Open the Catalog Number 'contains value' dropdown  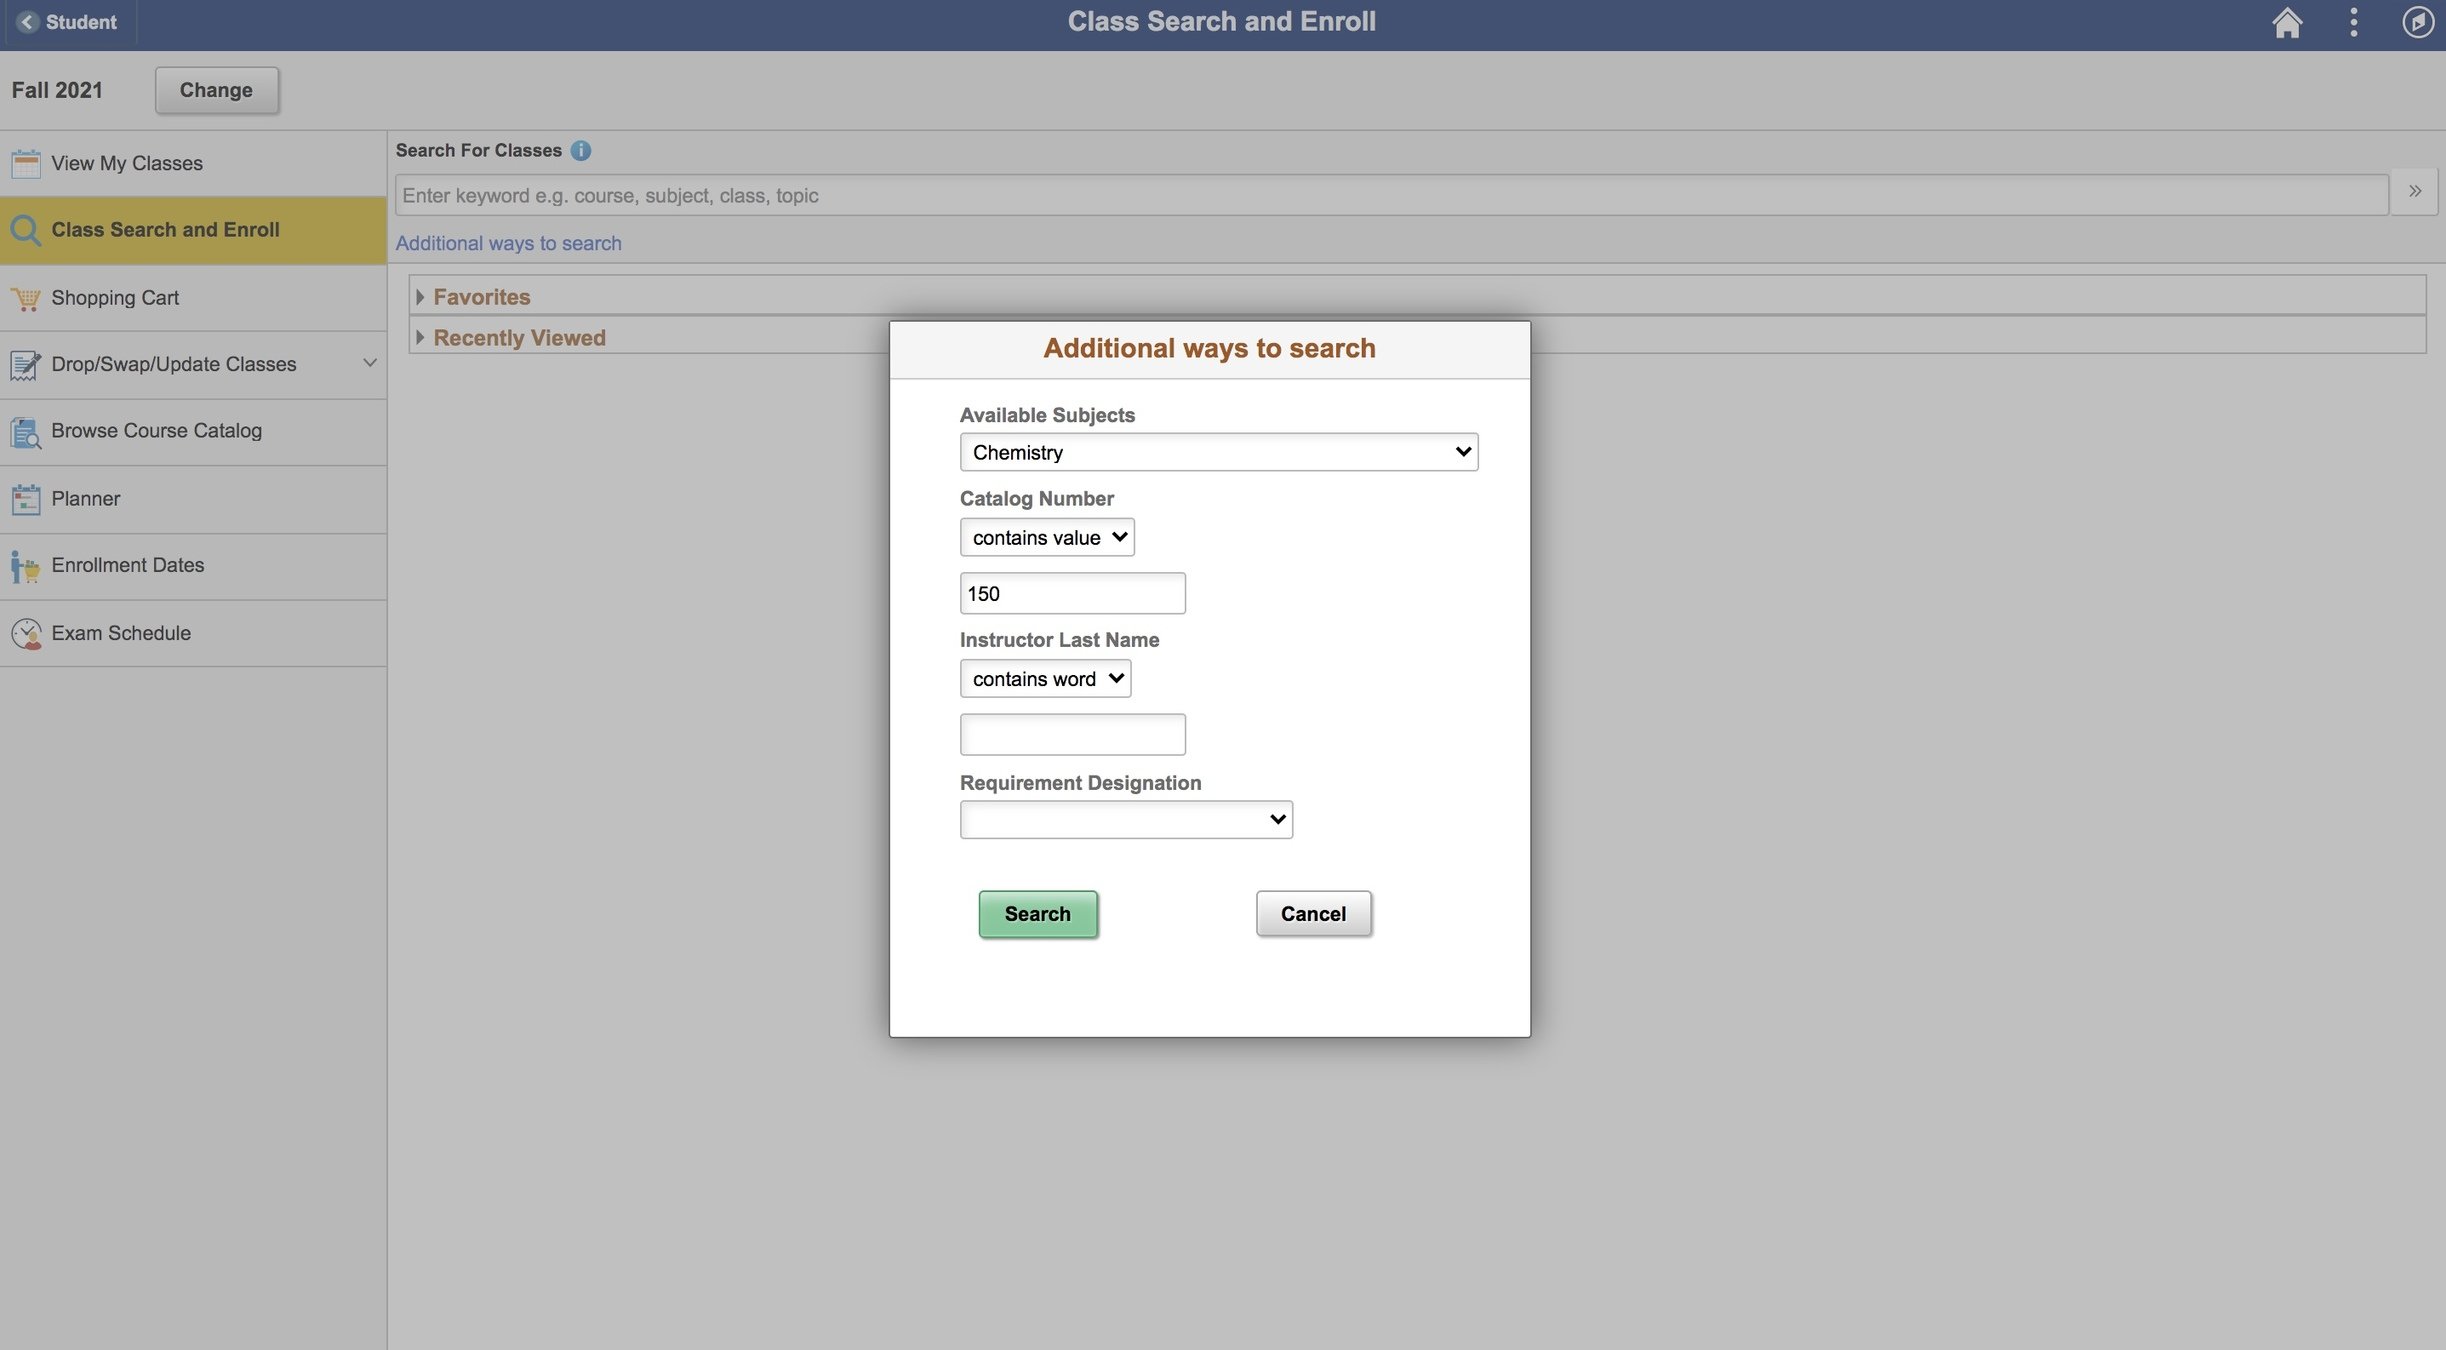click(1047, 537)
